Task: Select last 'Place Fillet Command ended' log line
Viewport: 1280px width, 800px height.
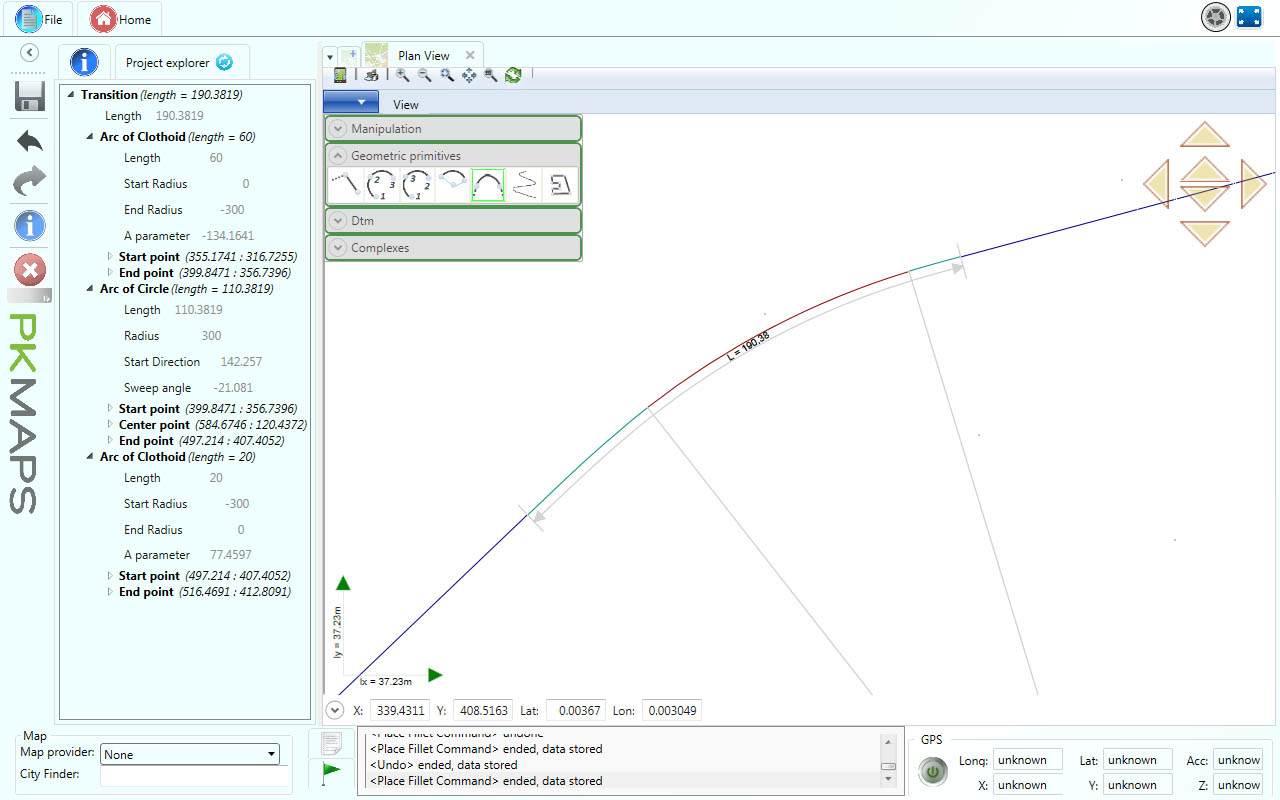Action: pos(486,781)
